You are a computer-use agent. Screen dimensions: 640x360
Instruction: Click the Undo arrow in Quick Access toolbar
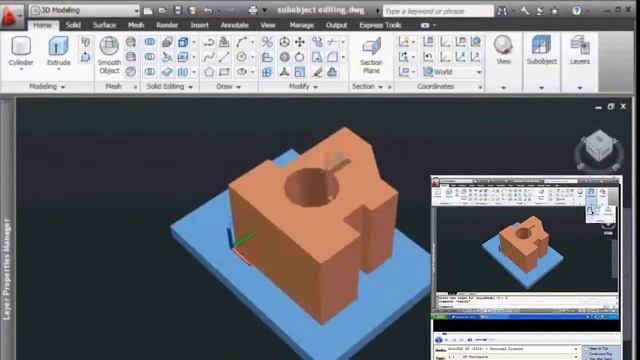click(208, 11)
